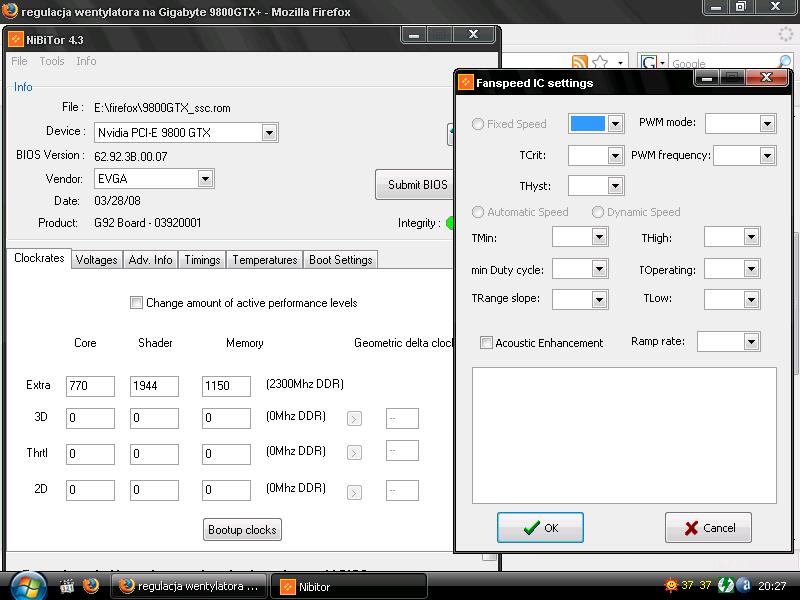The image size is (800, 600).
Task: Click the NiBiTor title bar icon
Action: tap(16, 39)
